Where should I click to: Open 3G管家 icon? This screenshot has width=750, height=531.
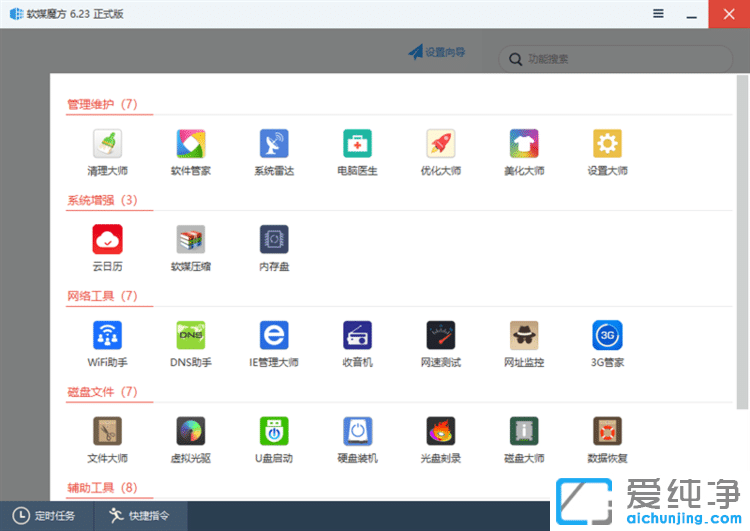click(607, 335)
